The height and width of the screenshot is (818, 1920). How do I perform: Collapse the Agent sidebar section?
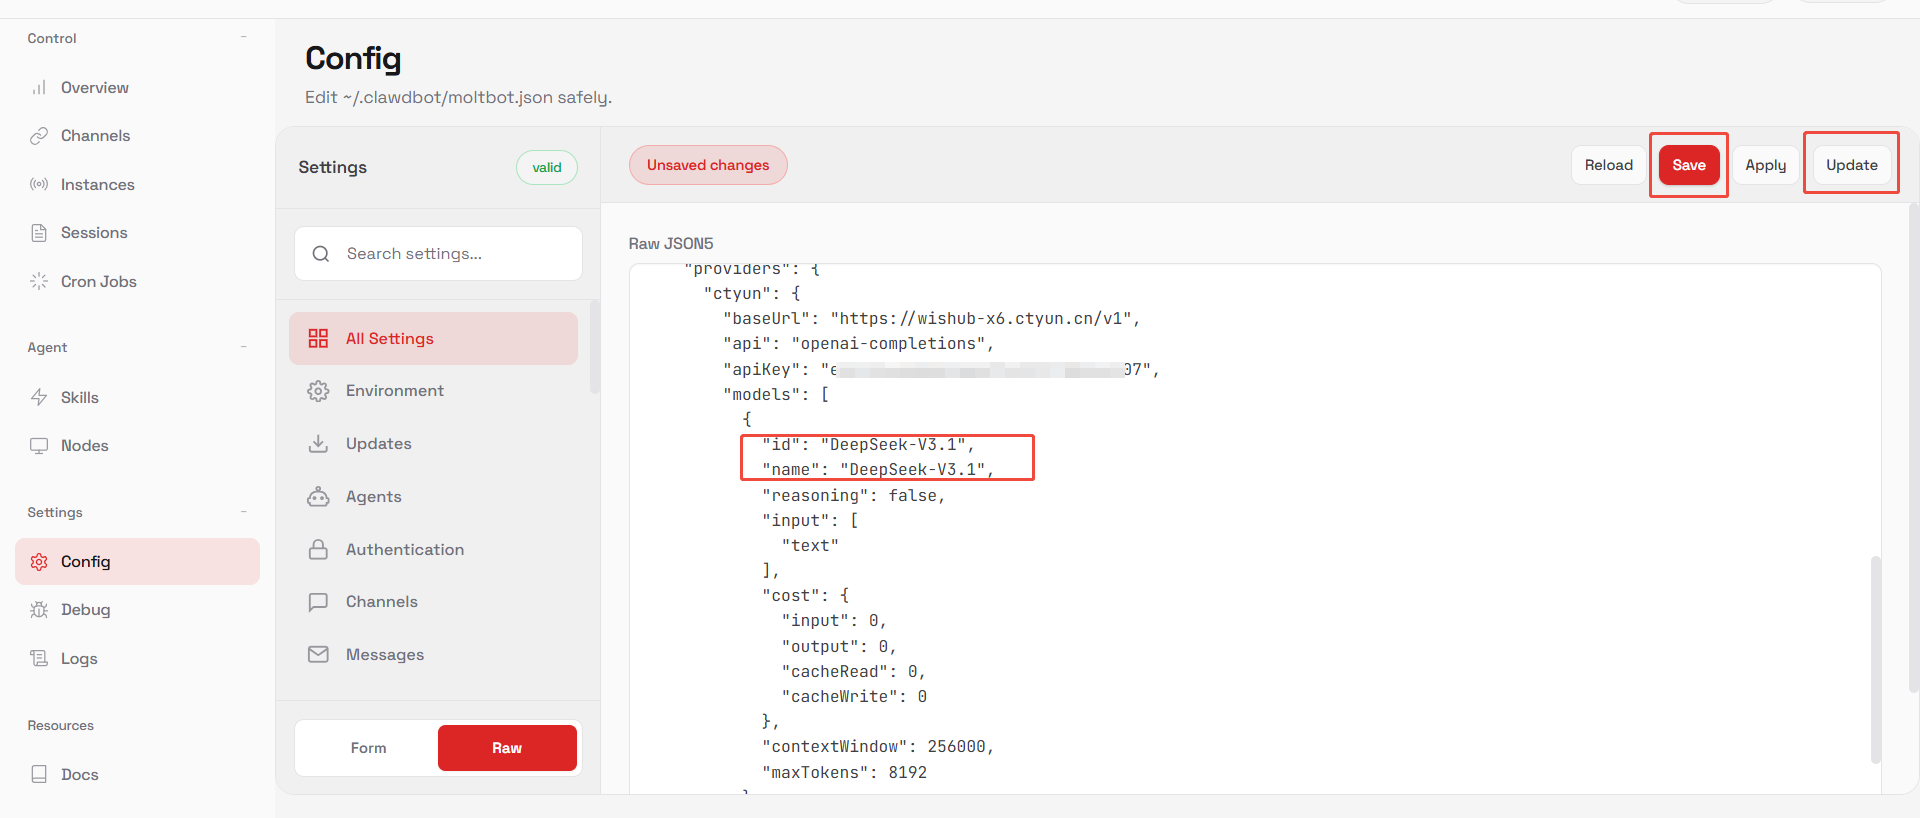[x=244, y=347]
